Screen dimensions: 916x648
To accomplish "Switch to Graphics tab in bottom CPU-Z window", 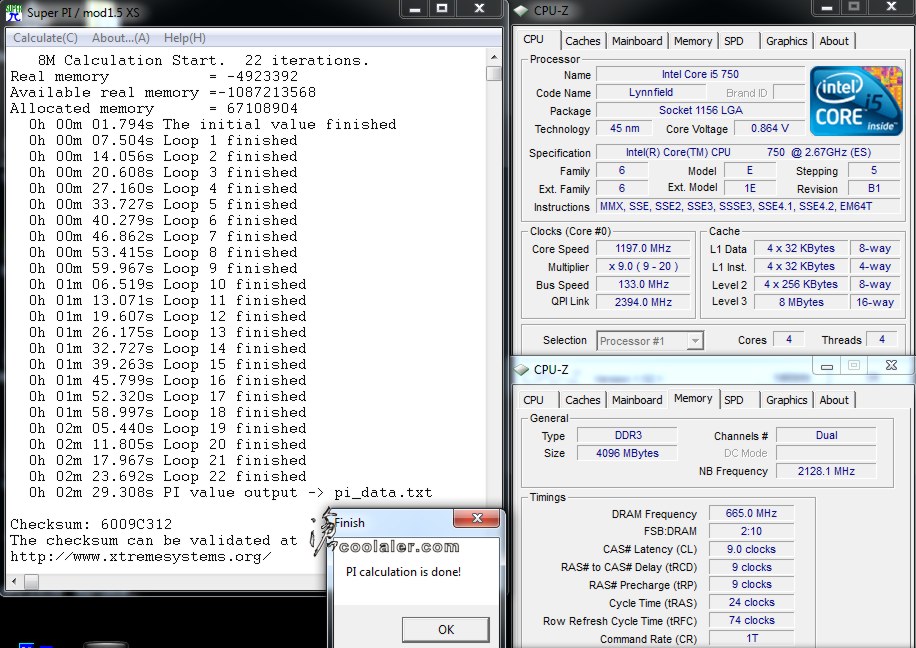I will pyautogui.click(x=786, y=400).
